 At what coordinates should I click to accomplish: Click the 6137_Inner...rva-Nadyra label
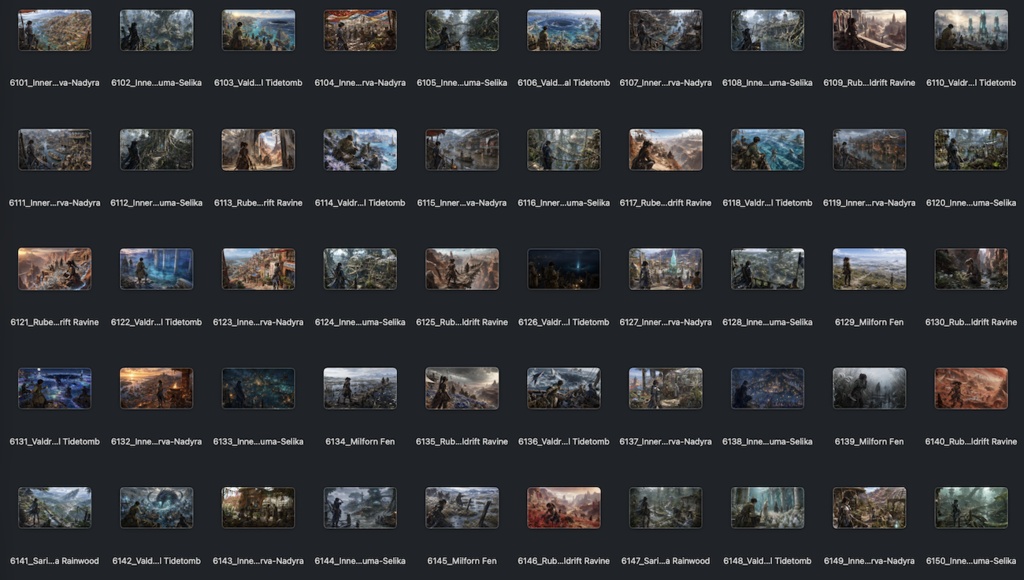(665, 442)
